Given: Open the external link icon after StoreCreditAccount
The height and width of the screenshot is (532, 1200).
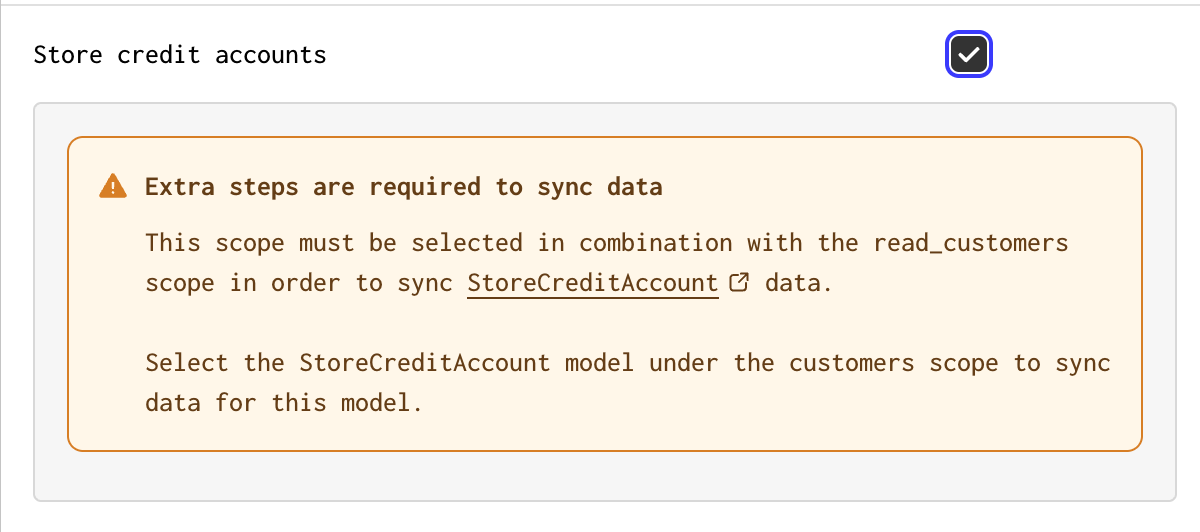Looking at the screenshot, I should pyautogui.click(x=739, y=283).
